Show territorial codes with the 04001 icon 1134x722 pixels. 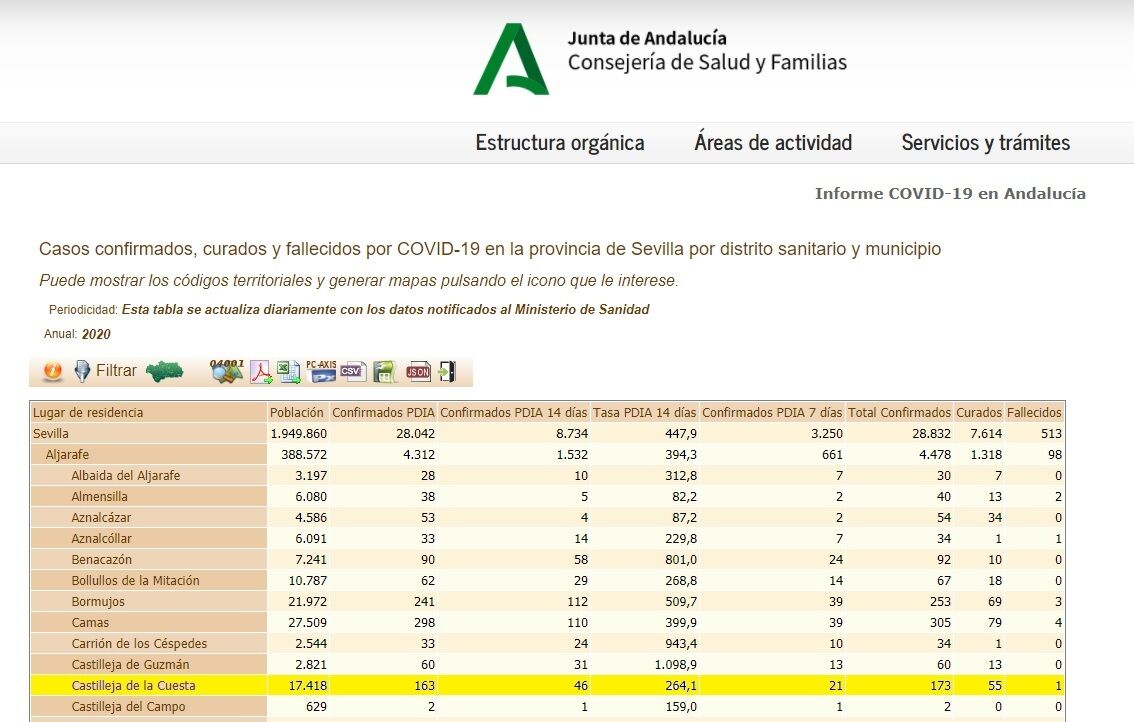(x=227, y=371)
